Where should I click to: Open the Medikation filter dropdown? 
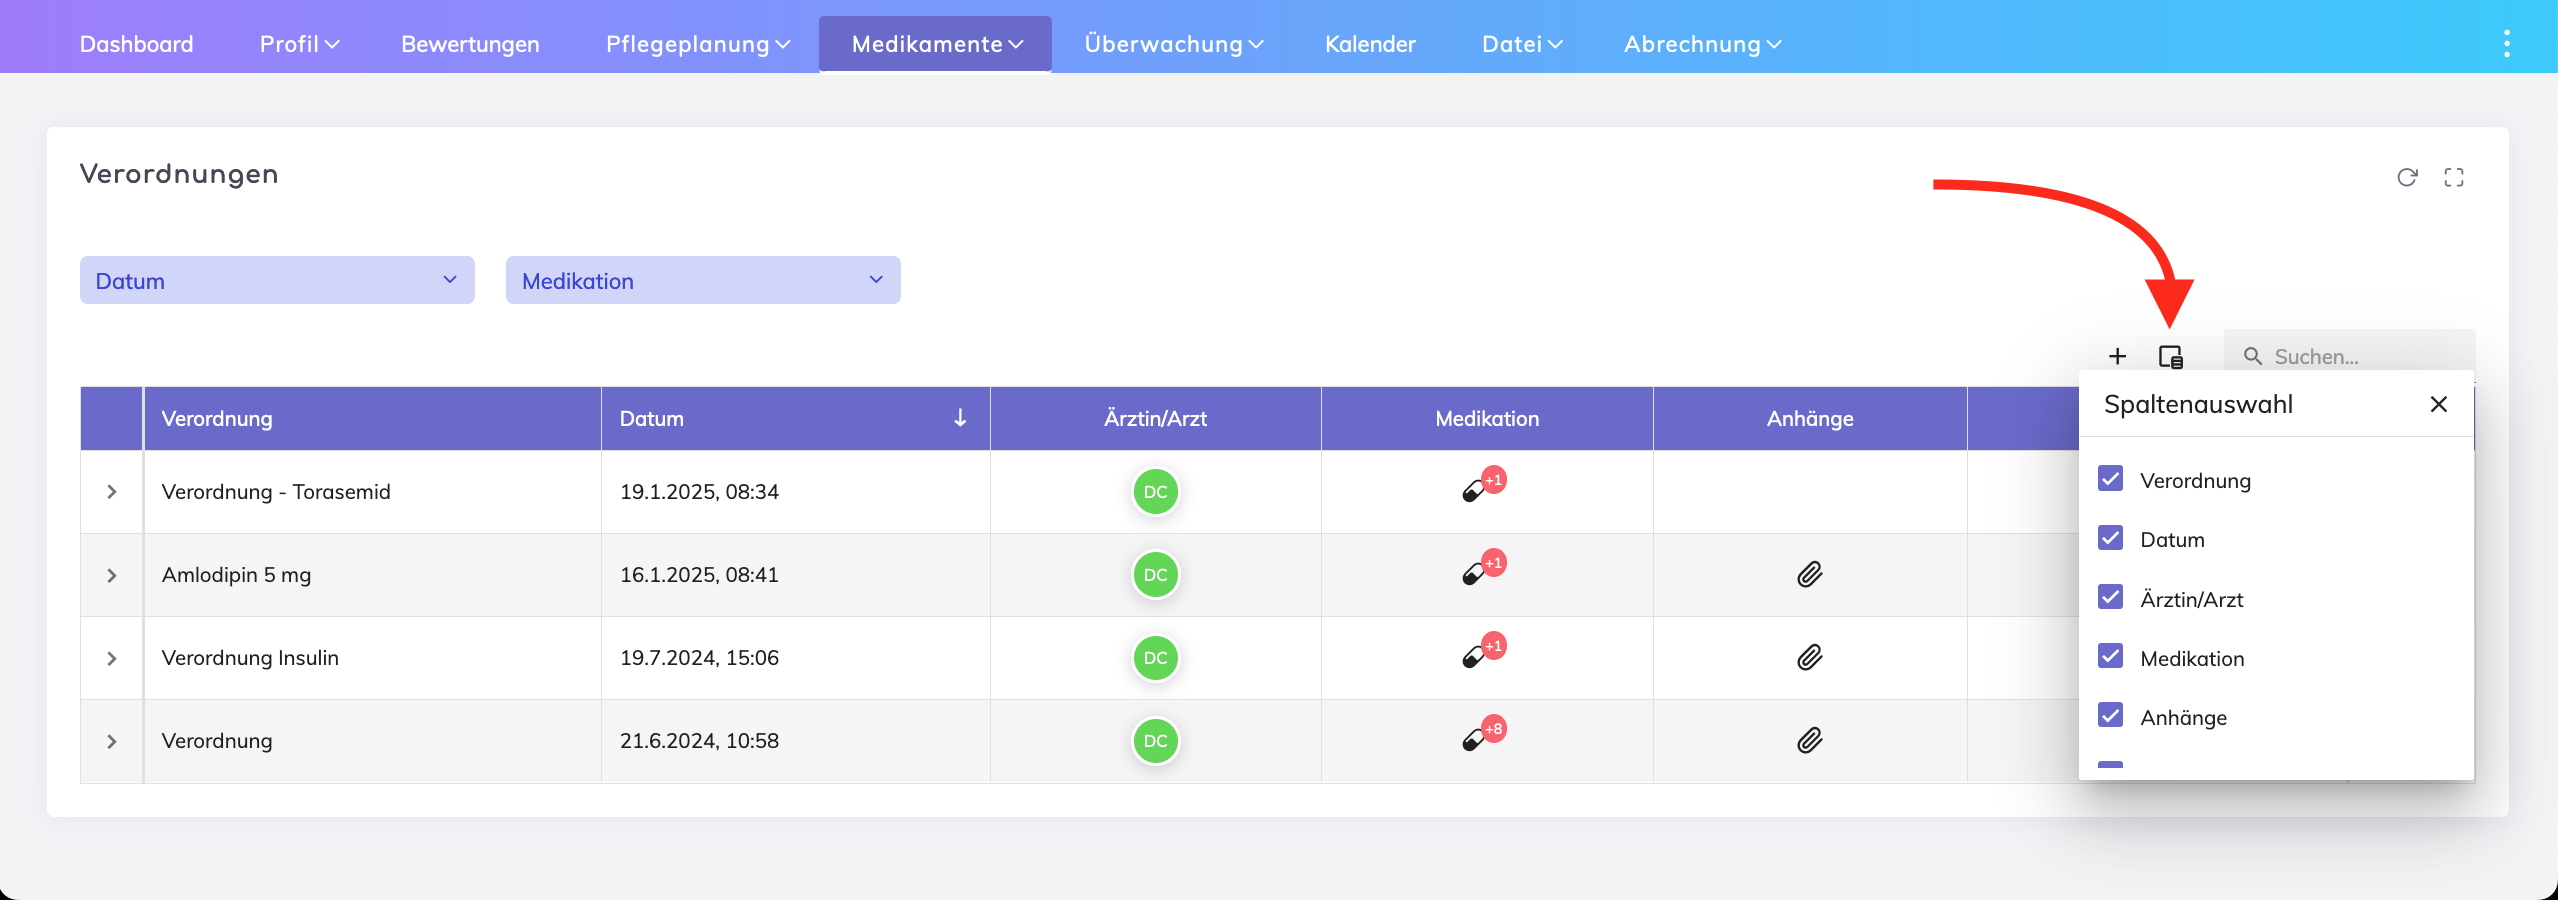click(703, 280)
